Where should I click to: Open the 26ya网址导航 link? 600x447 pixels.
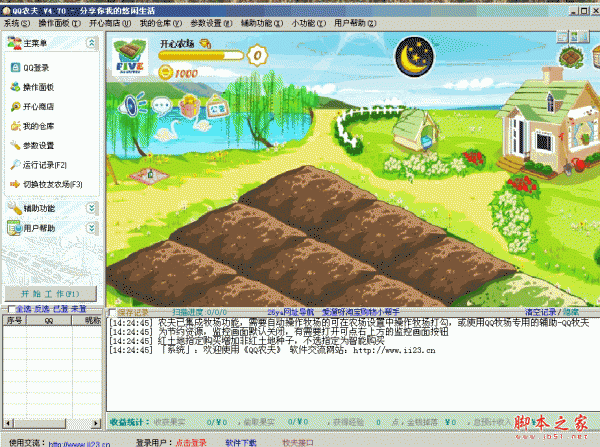click(291, 312)
